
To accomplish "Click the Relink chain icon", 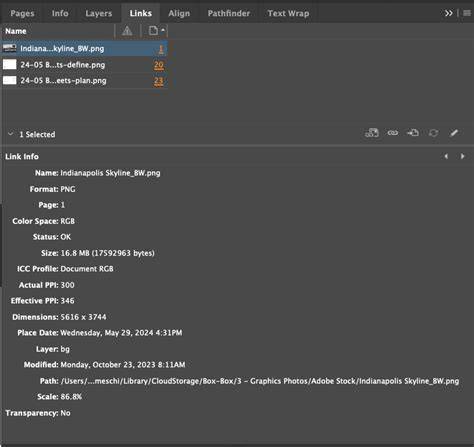I will click(x=393, y=133).
